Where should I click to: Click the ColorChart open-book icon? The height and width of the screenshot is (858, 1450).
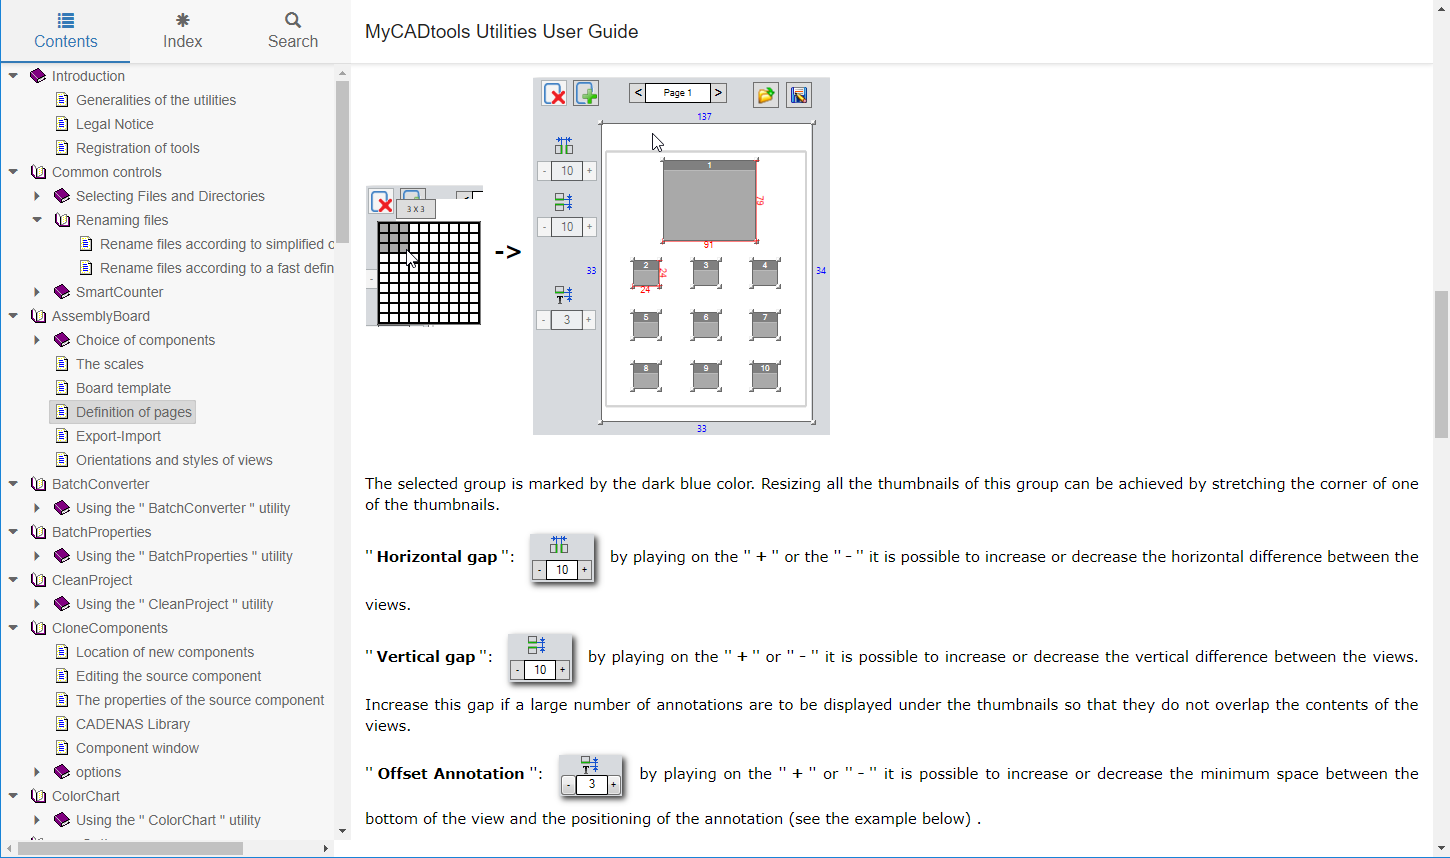[x=38, y=796]
